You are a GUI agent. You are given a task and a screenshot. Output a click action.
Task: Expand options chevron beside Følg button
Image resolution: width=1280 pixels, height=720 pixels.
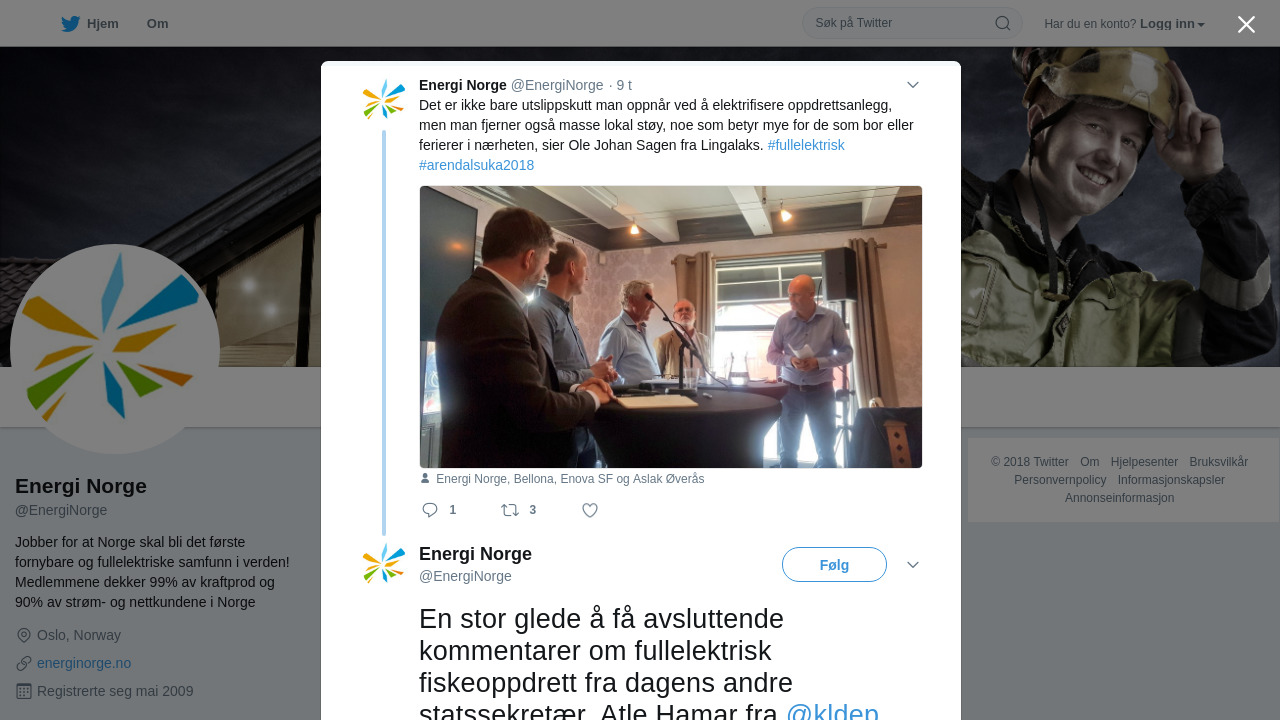(913, 565)
